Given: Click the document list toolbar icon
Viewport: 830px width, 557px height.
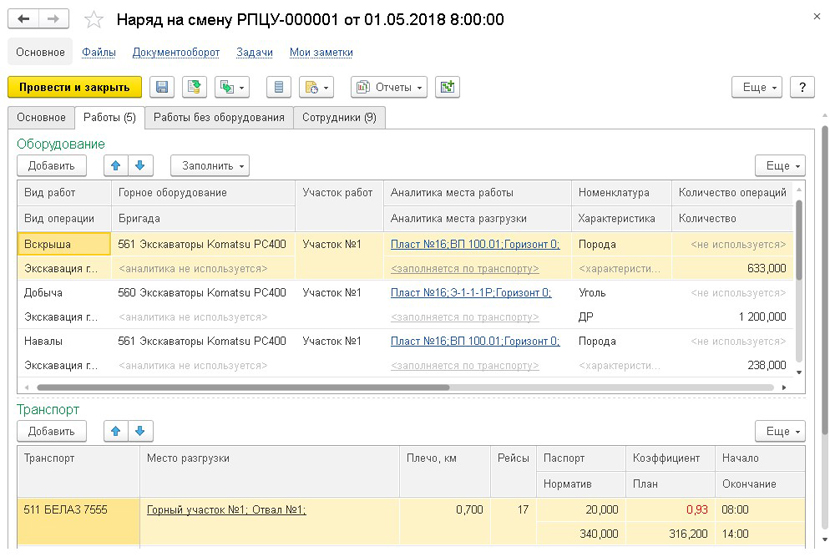Looking at the screenshot, I should click(x=279, y=87).
